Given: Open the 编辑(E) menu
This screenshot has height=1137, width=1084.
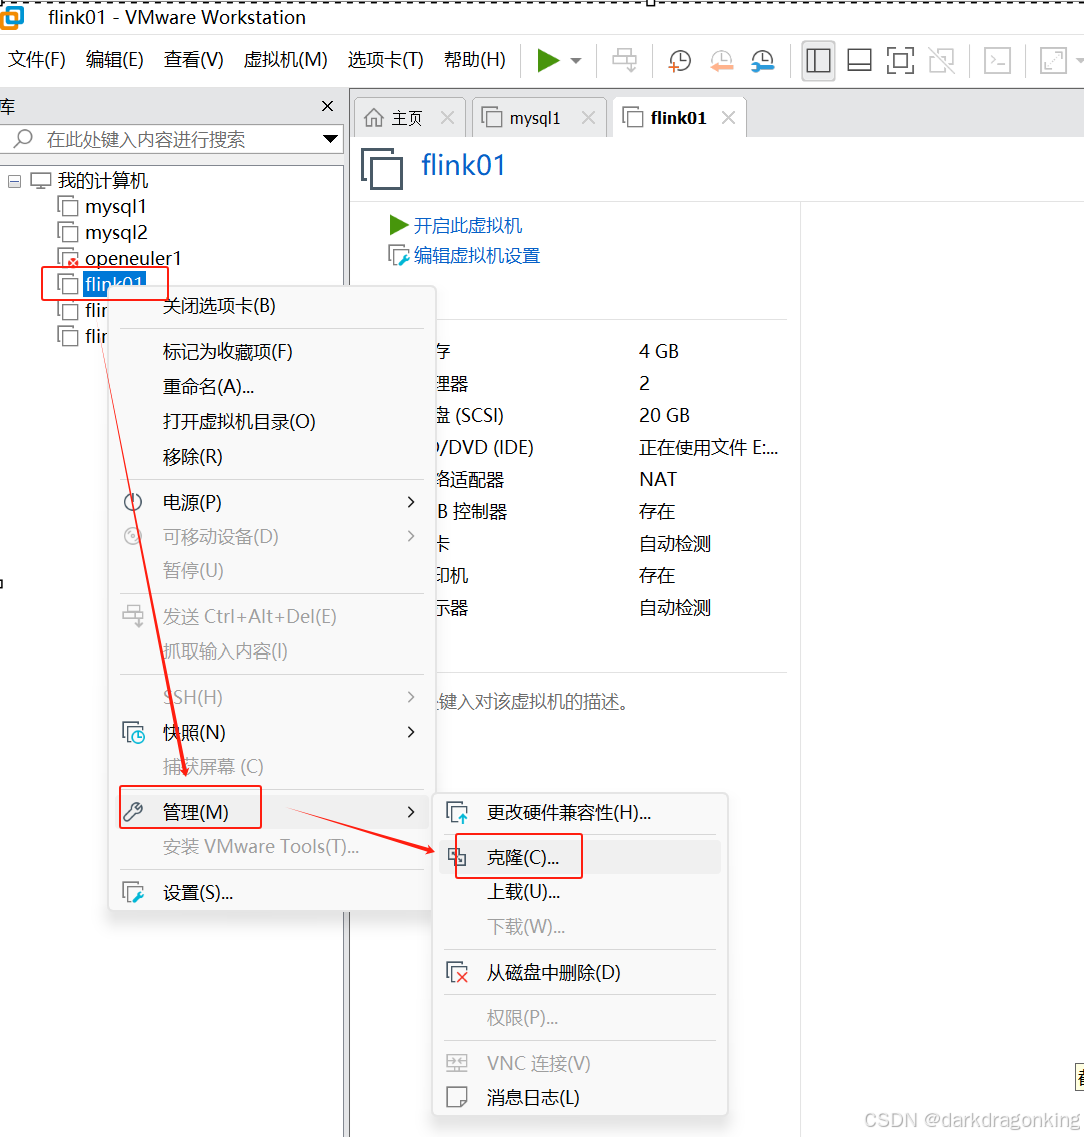Looking at the screenshot, I should [x=115, y=59].
